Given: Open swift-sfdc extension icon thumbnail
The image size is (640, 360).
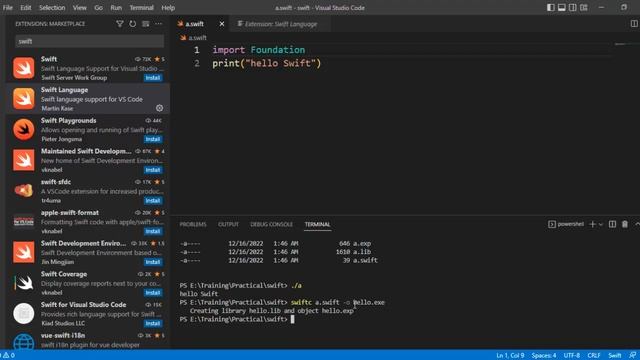Looking at the screenshot, I should click(x=24, y=191).
